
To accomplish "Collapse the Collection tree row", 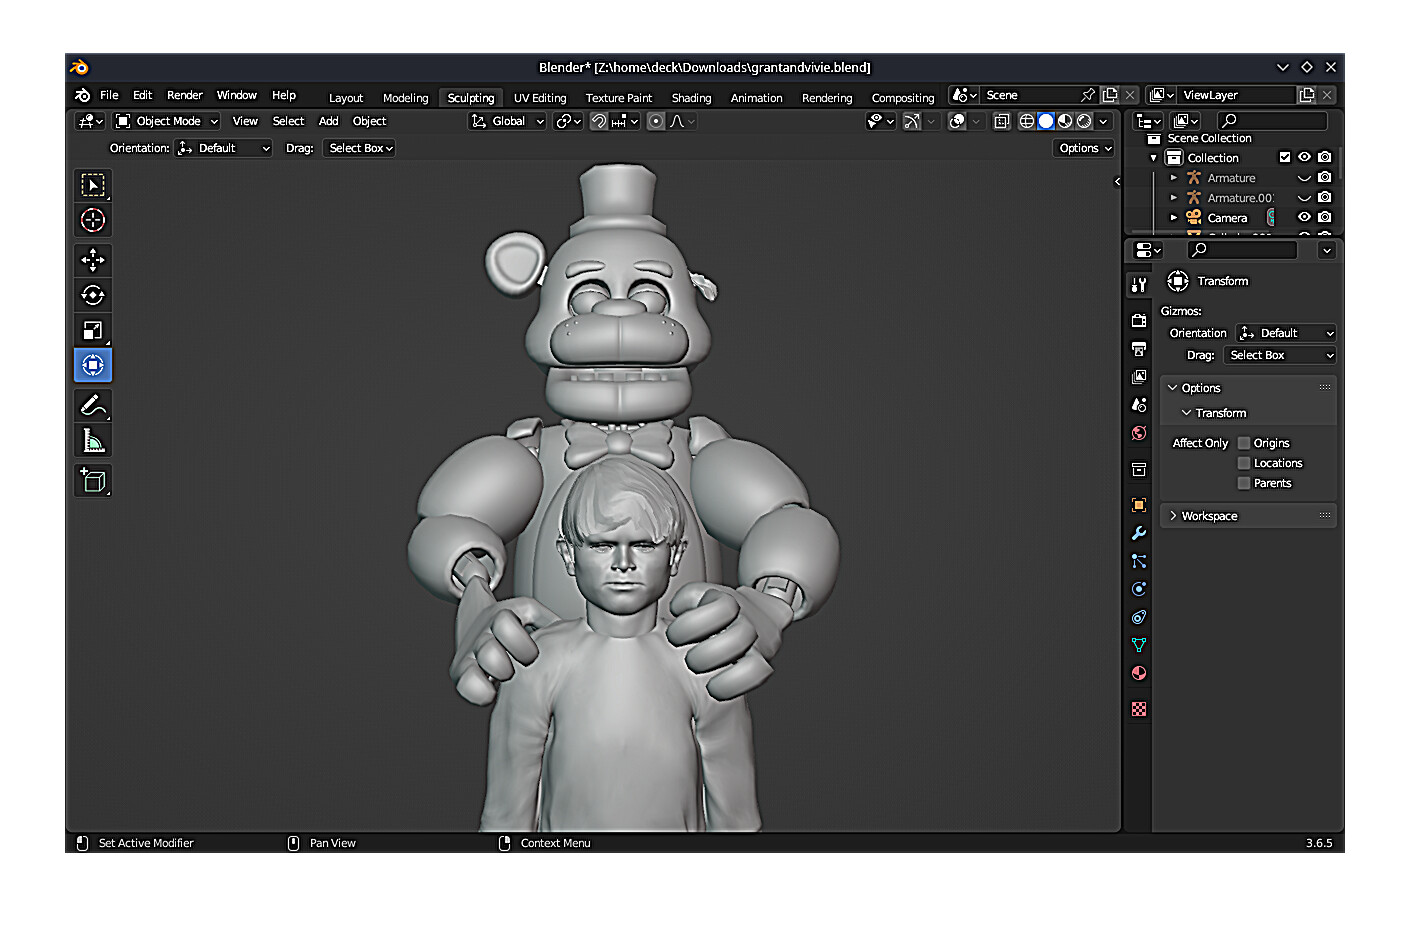I will click(x=1154, y=158).
